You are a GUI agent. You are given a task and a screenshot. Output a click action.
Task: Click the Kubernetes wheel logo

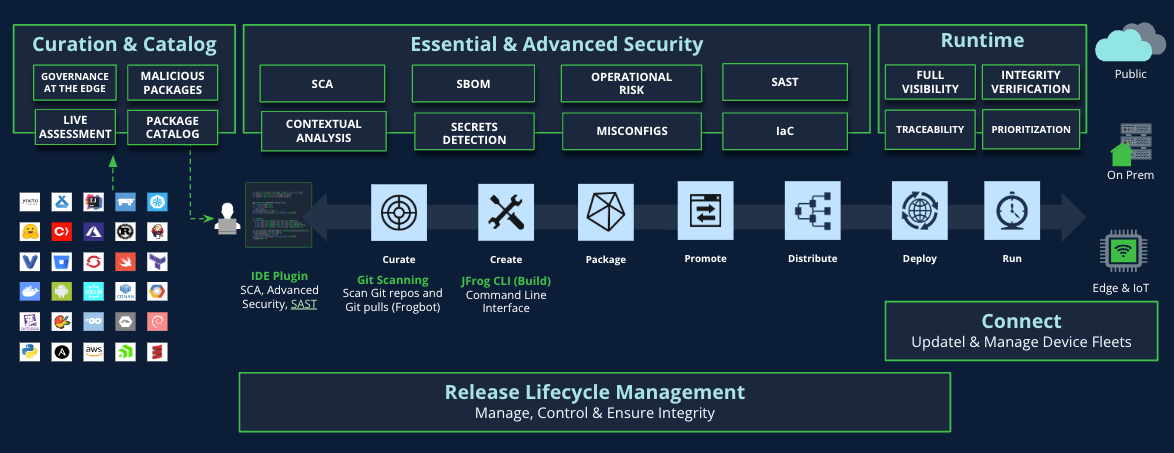[157, 201]
